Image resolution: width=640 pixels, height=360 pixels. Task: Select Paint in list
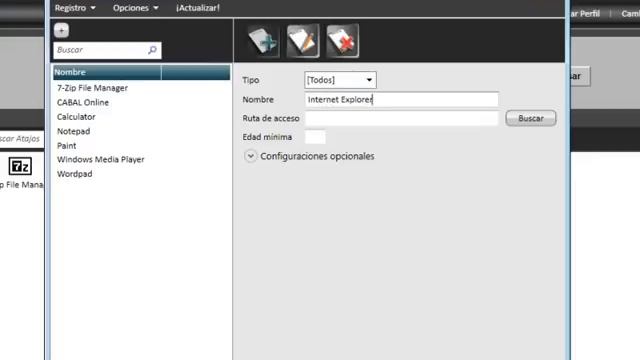click(67, 145)
